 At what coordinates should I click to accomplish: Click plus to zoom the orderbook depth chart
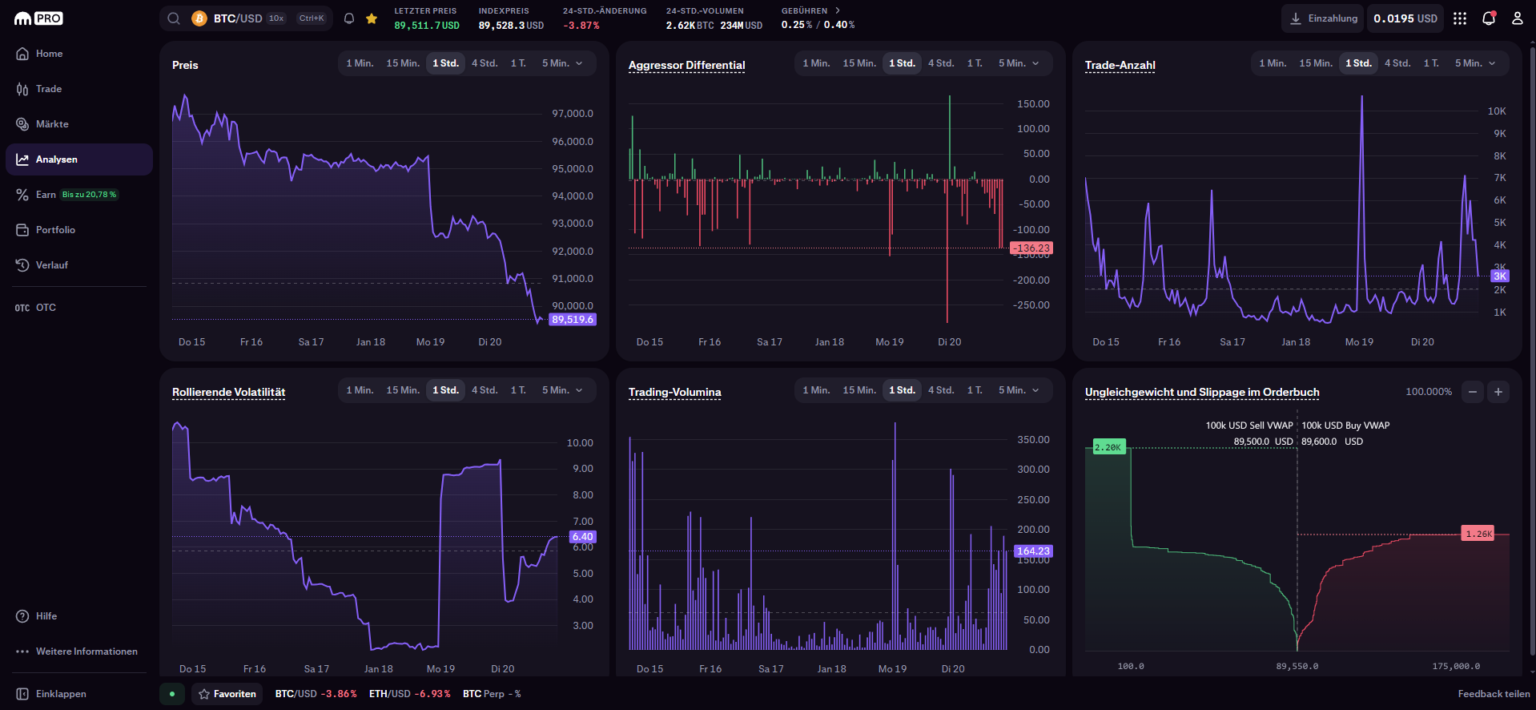(x=1498, y=391)
